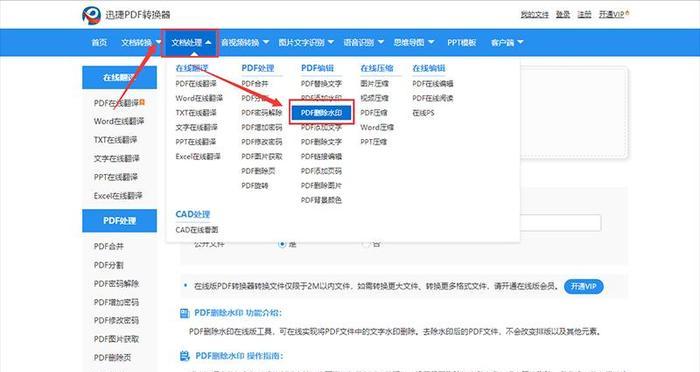The width and height of the screenshot is (700, 372).
Task: Open Excel在线翻译 in the left sidebar
Action: pos(118,196)
